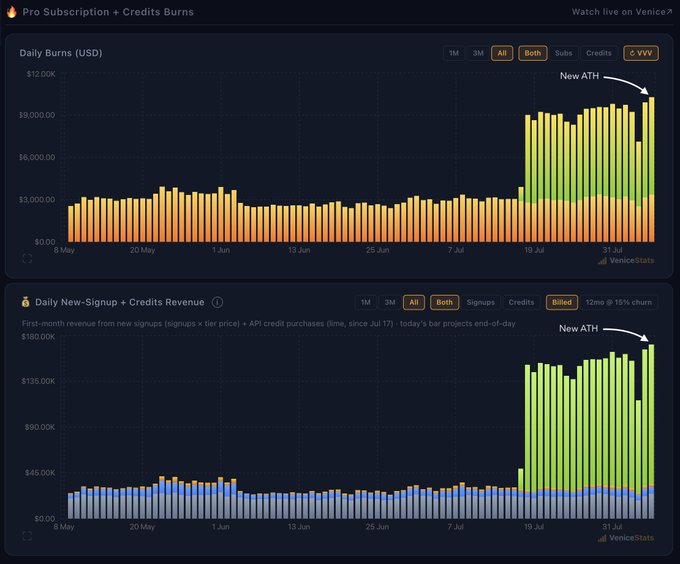Click the Daily Burns (USD) heading

[61, 53]
